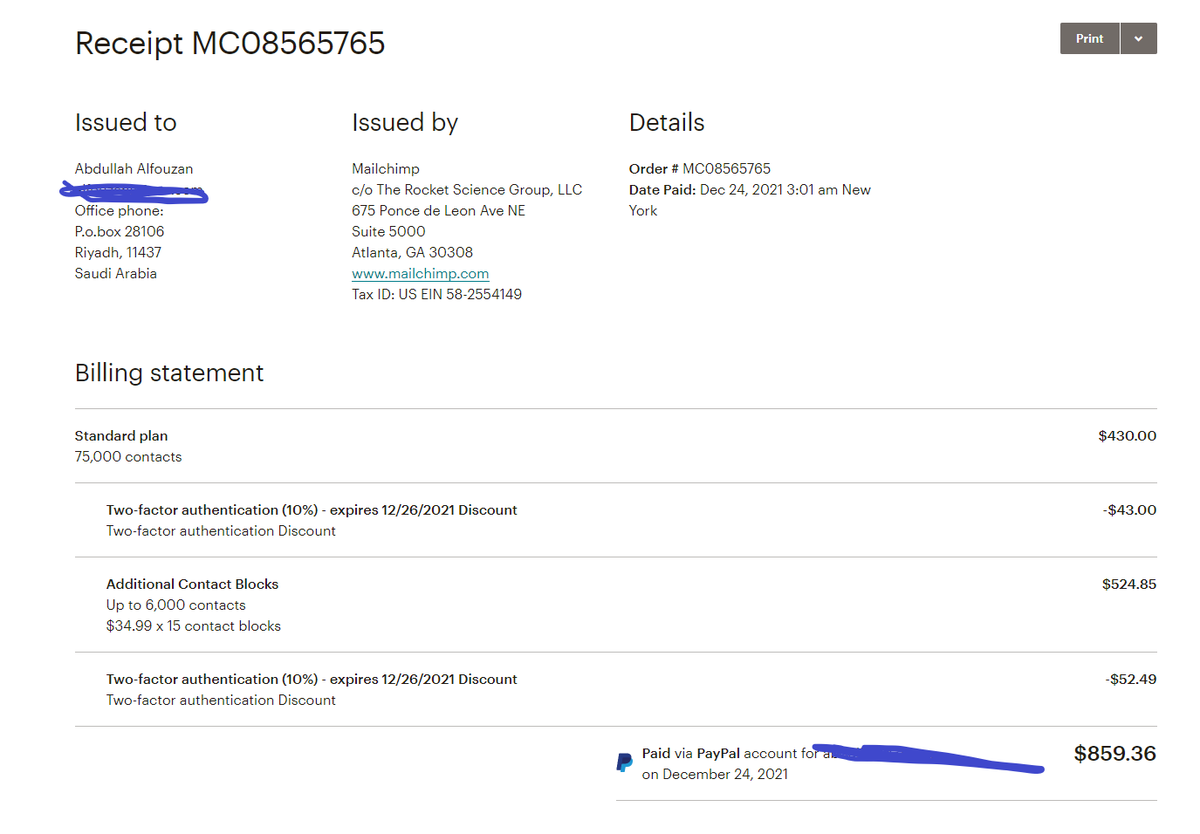Image resolution: width=1200 pixels, height=834 pixels.
Task: Click the Suite 5000 line
Action: pos(389,231)
